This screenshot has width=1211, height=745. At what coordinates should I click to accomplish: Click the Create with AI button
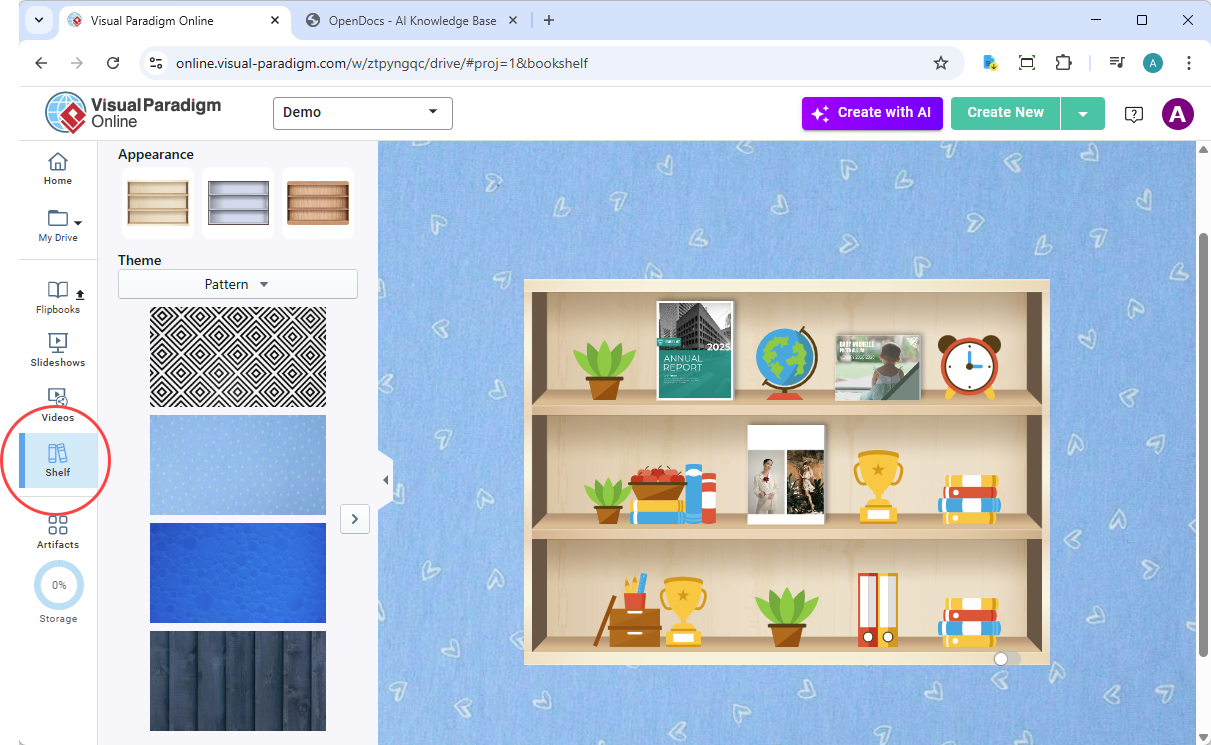(x=872, y=113)
